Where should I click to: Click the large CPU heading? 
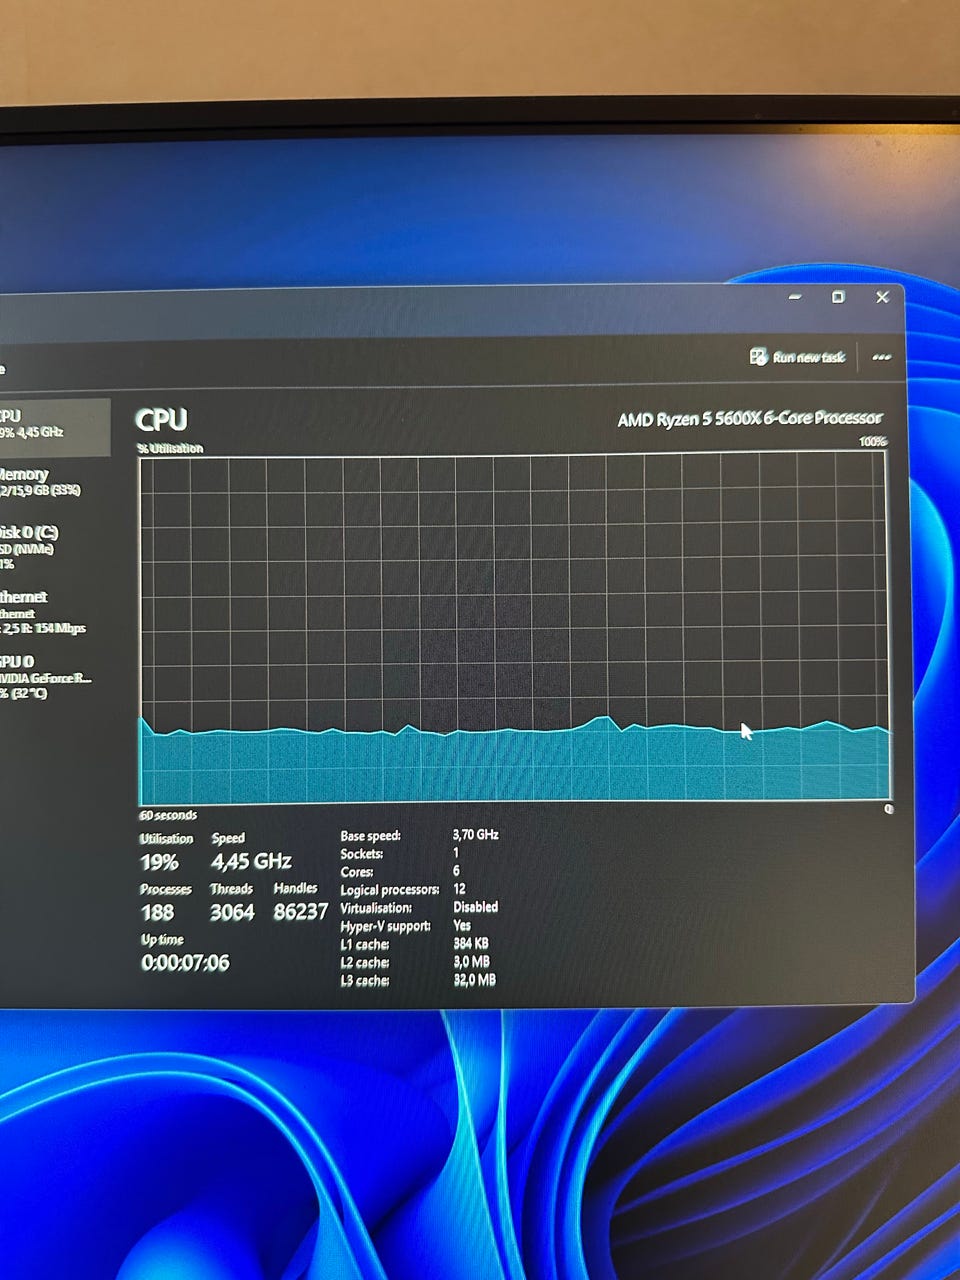pos(161,420)
